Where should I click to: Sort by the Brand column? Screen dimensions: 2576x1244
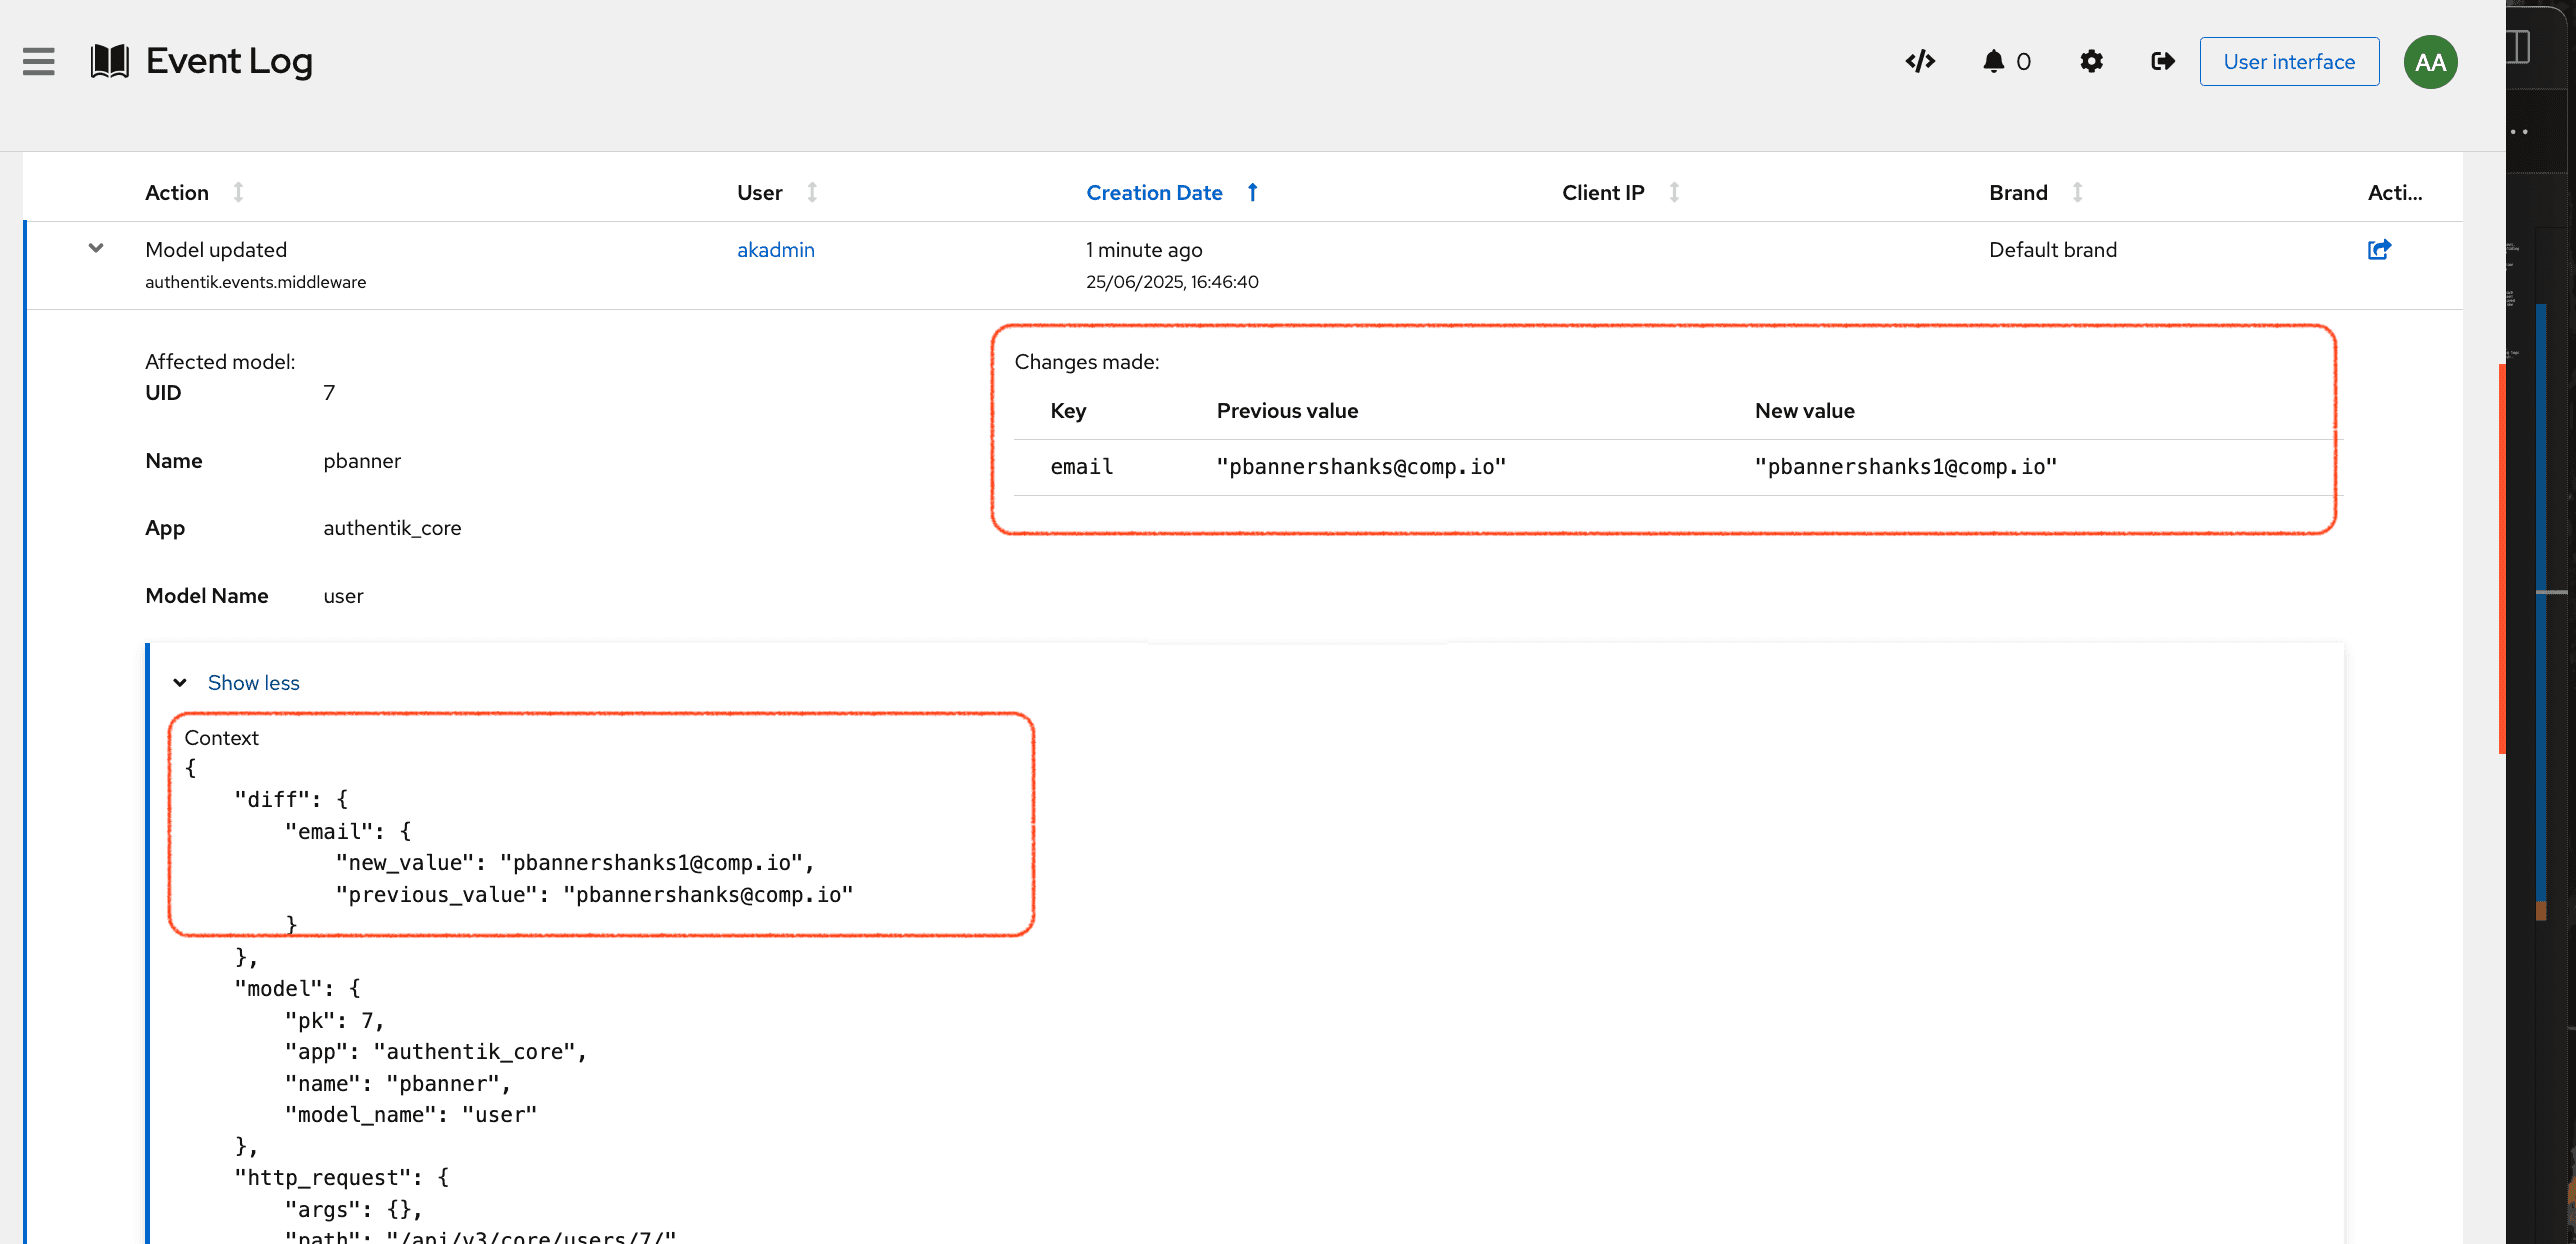[x=2018, y=192]
